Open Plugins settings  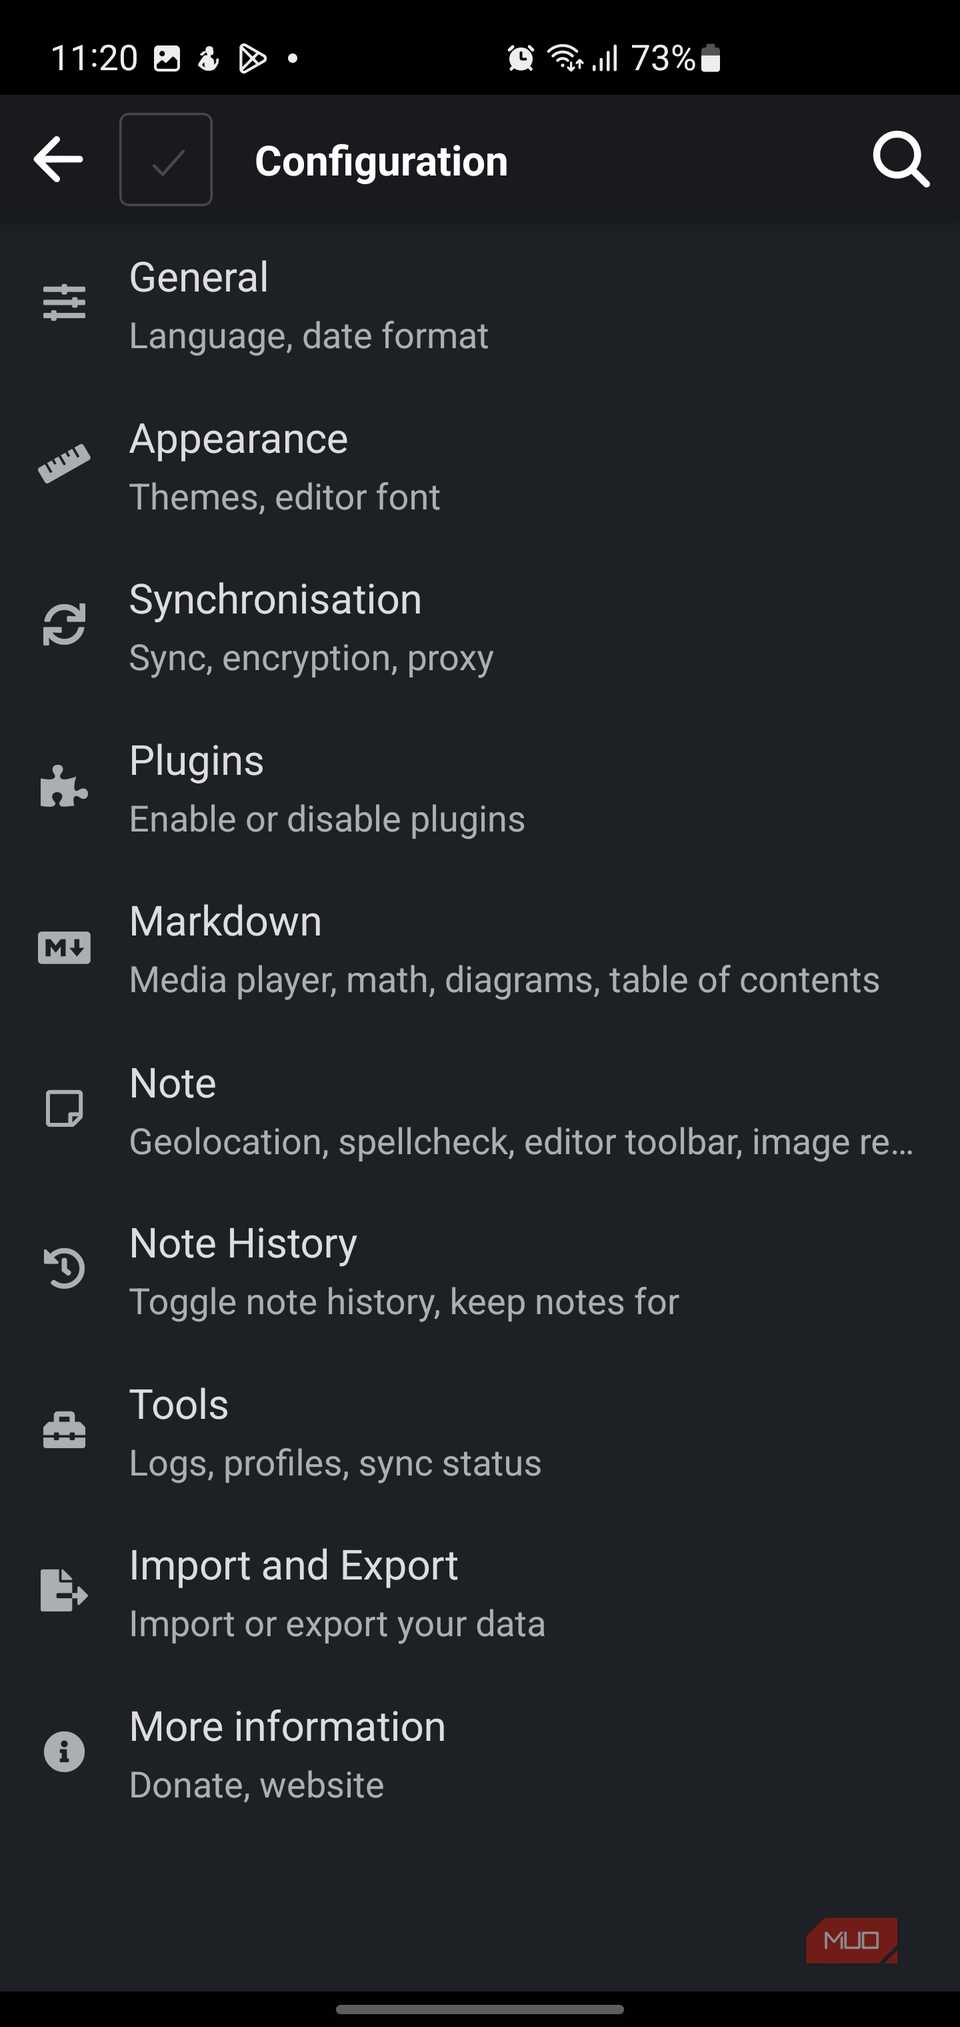pos(326,789)
